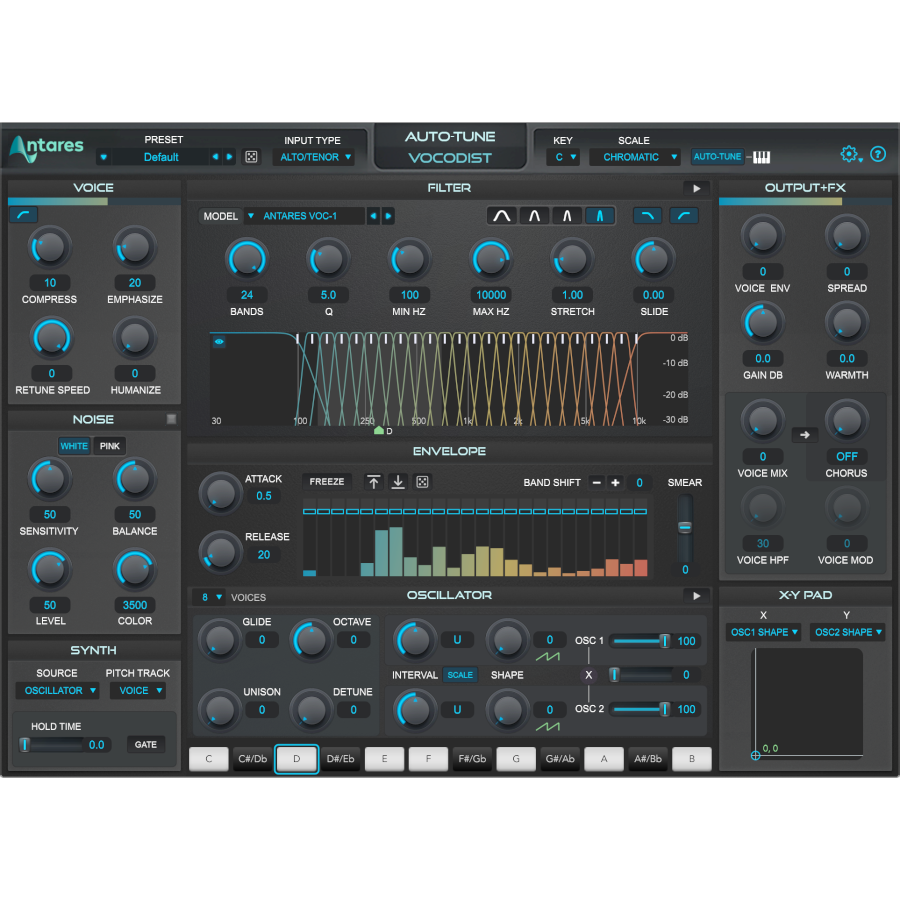900x900 pixels.
Task: Toggle the filter high-pass shape icon
Action: click(x=684, y=216)
